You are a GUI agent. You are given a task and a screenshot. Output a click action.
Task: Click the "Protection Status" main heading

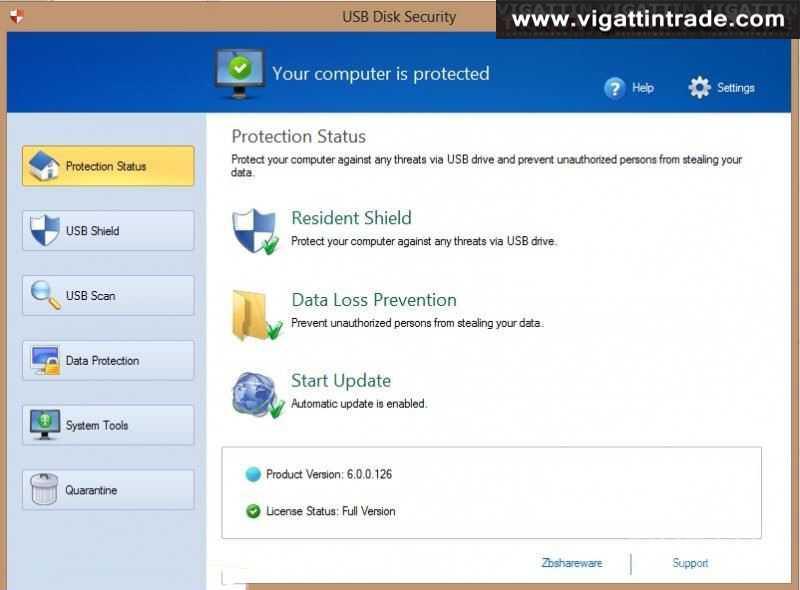click(x=298, y=136)
